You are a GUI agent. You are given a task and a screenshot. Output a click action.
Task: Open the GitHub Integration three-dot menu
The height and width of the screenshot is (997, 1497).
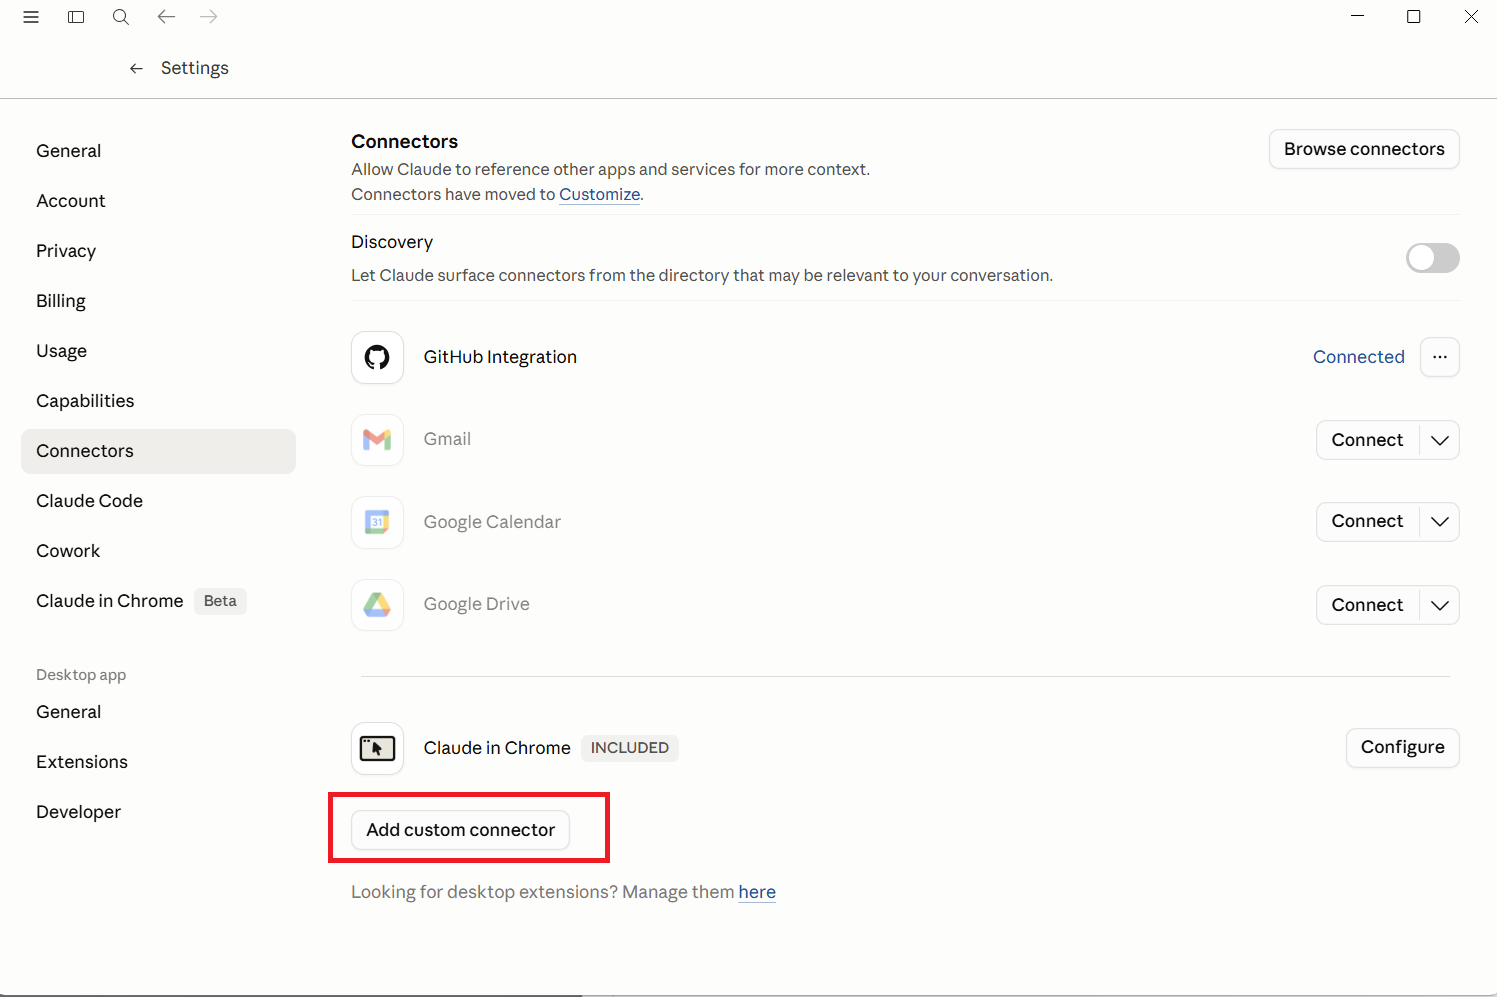pos(1440,357)
